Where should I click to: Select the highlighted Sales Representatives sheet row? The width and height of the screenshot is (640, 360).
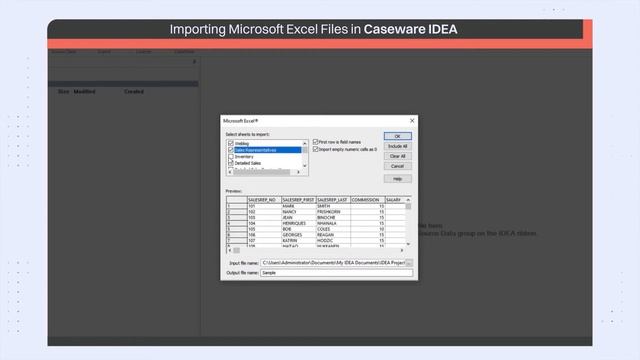(x=268, y=150)
